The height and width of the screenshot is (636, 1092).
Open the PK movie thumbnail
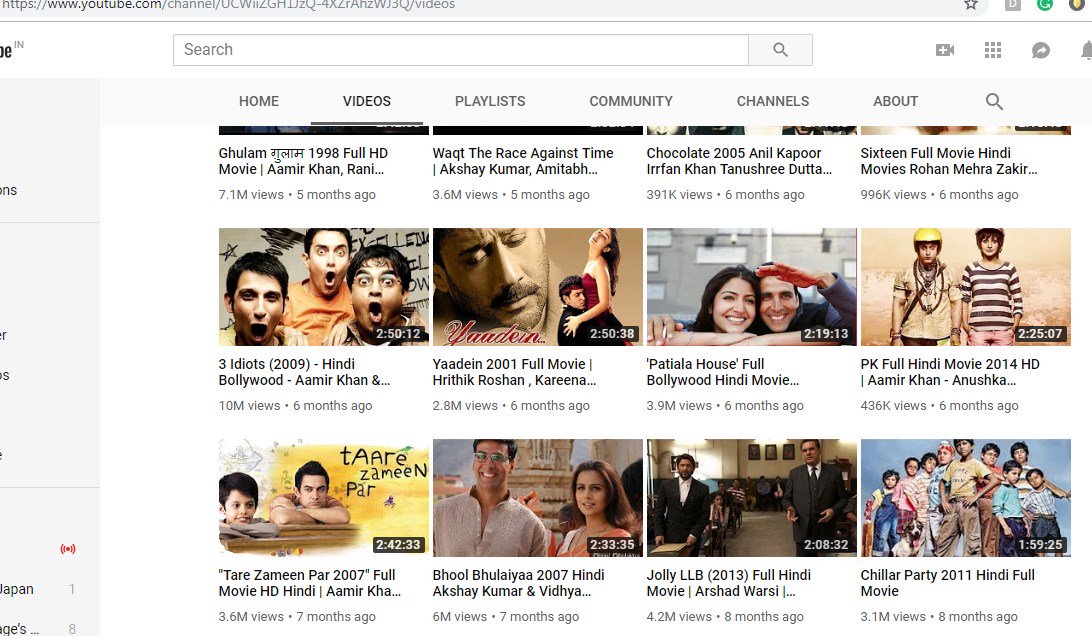click(965, 287)
